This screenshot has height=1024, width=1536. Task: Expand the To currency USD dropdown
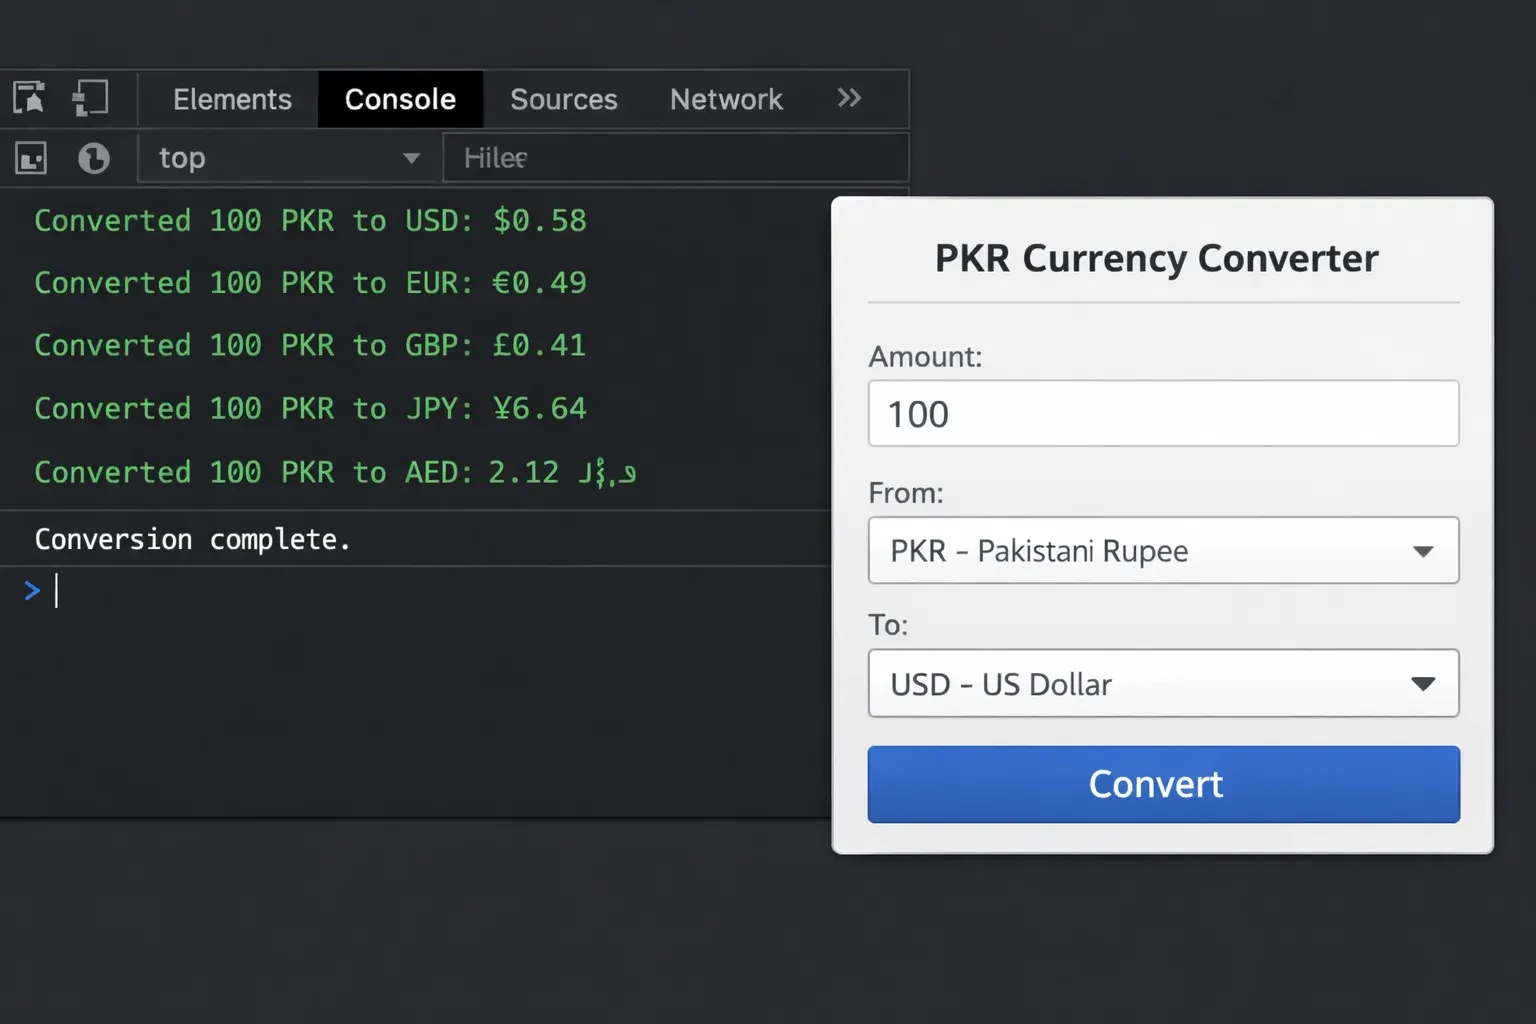click(x=1163, y=684)
